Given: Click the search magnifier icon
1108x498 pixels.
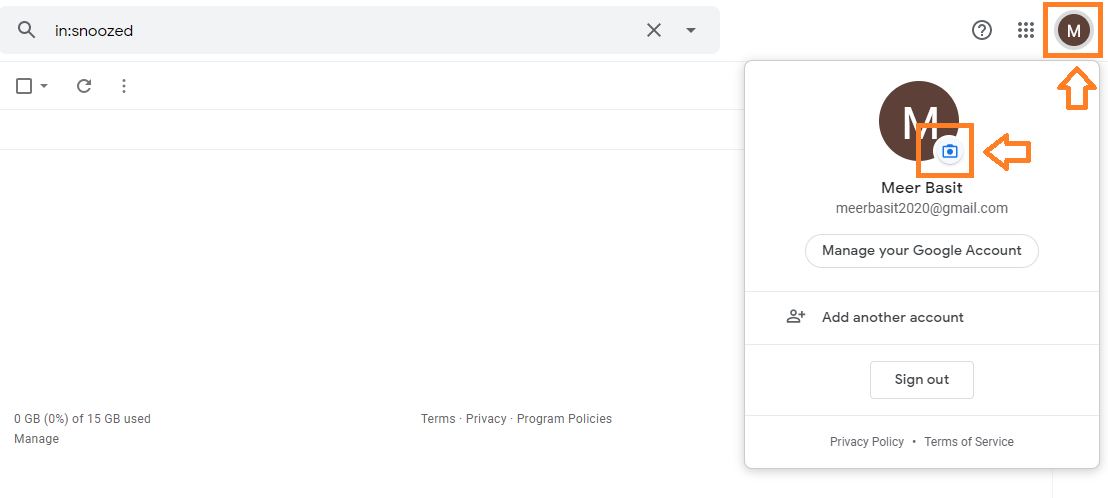Looking at the screenshot, I should tap(26, 30).
